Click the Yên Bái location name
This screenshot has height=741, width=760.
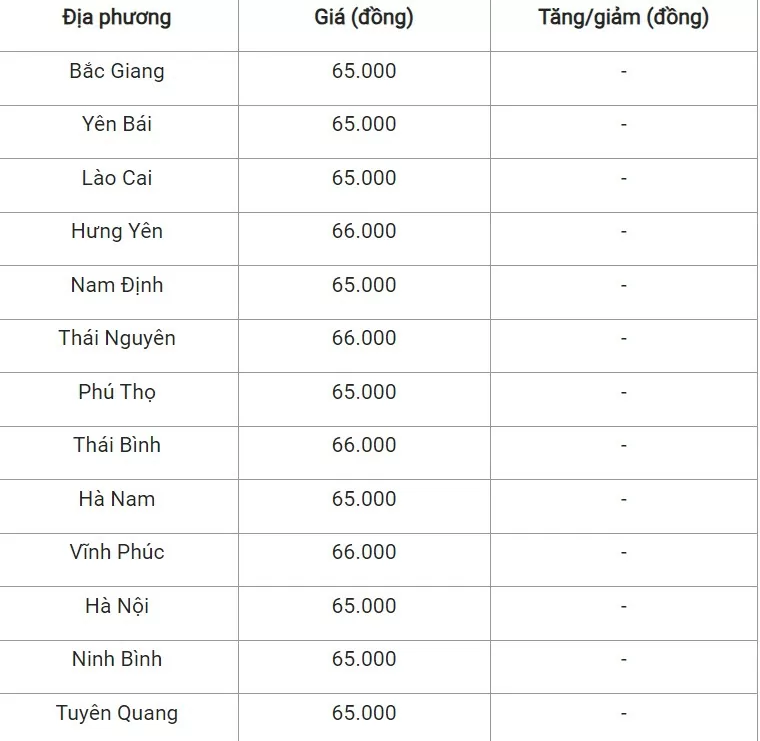(x=117, y=124)
